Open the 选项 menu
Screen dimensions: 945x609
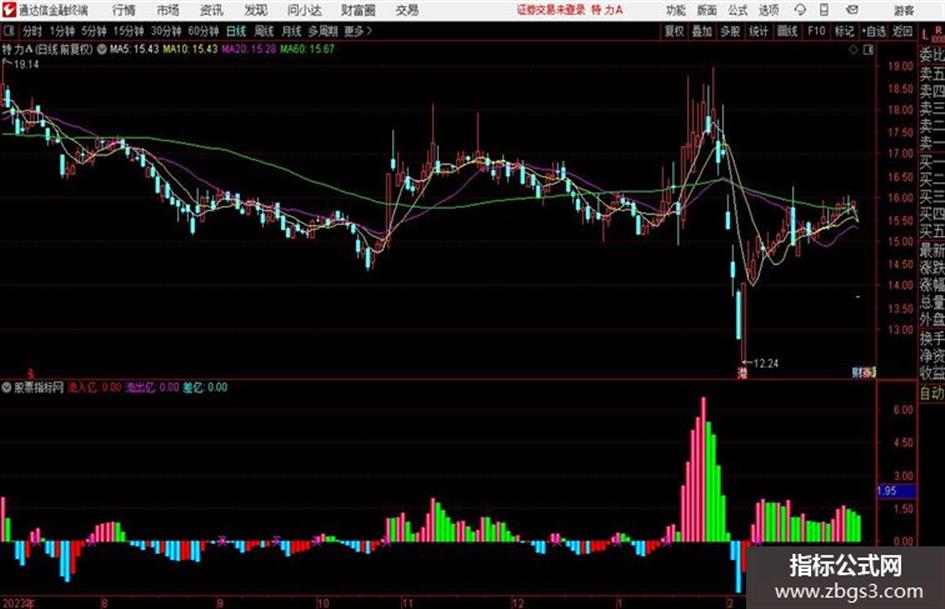tap(768, 10)
